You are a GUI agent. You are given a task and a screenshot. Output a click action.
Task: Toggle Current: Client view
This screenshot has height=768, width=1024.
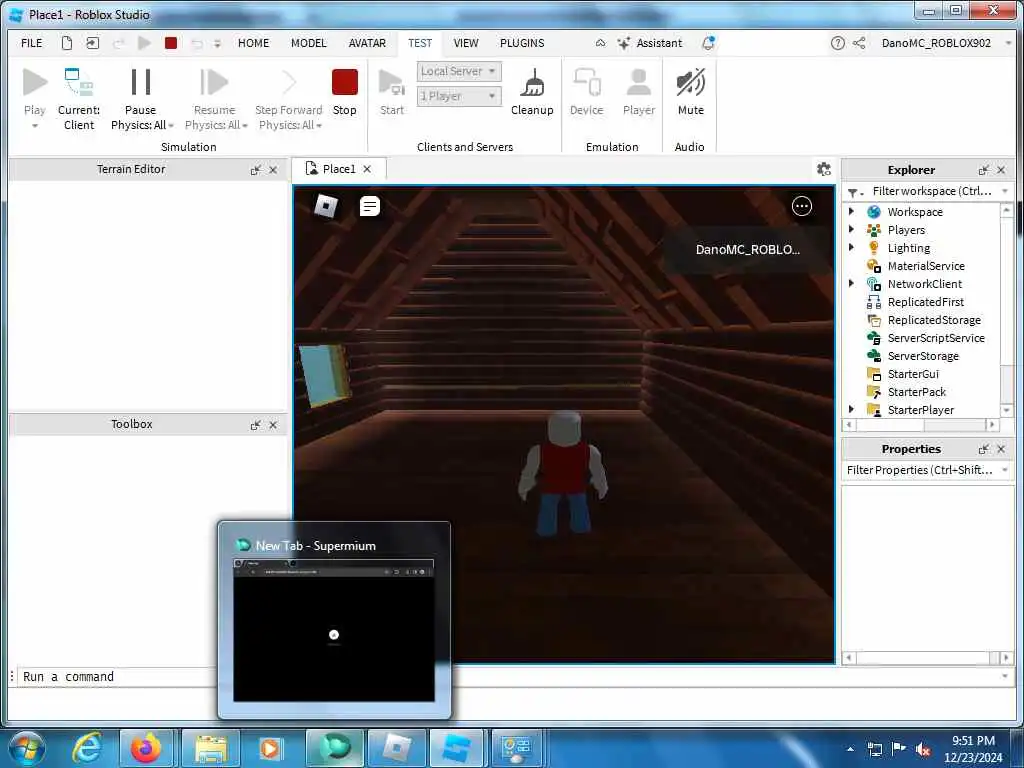(78, 98)
